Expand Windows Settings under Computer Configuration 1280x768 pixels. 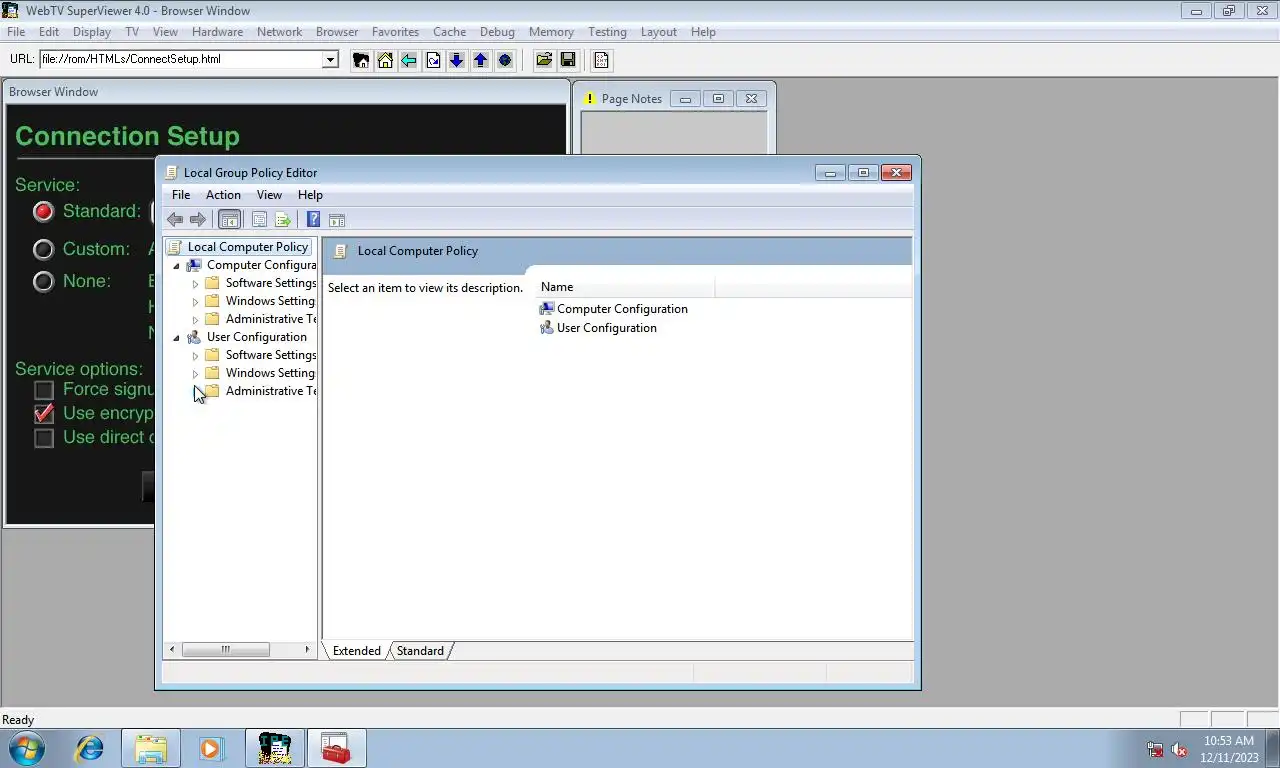196,302
